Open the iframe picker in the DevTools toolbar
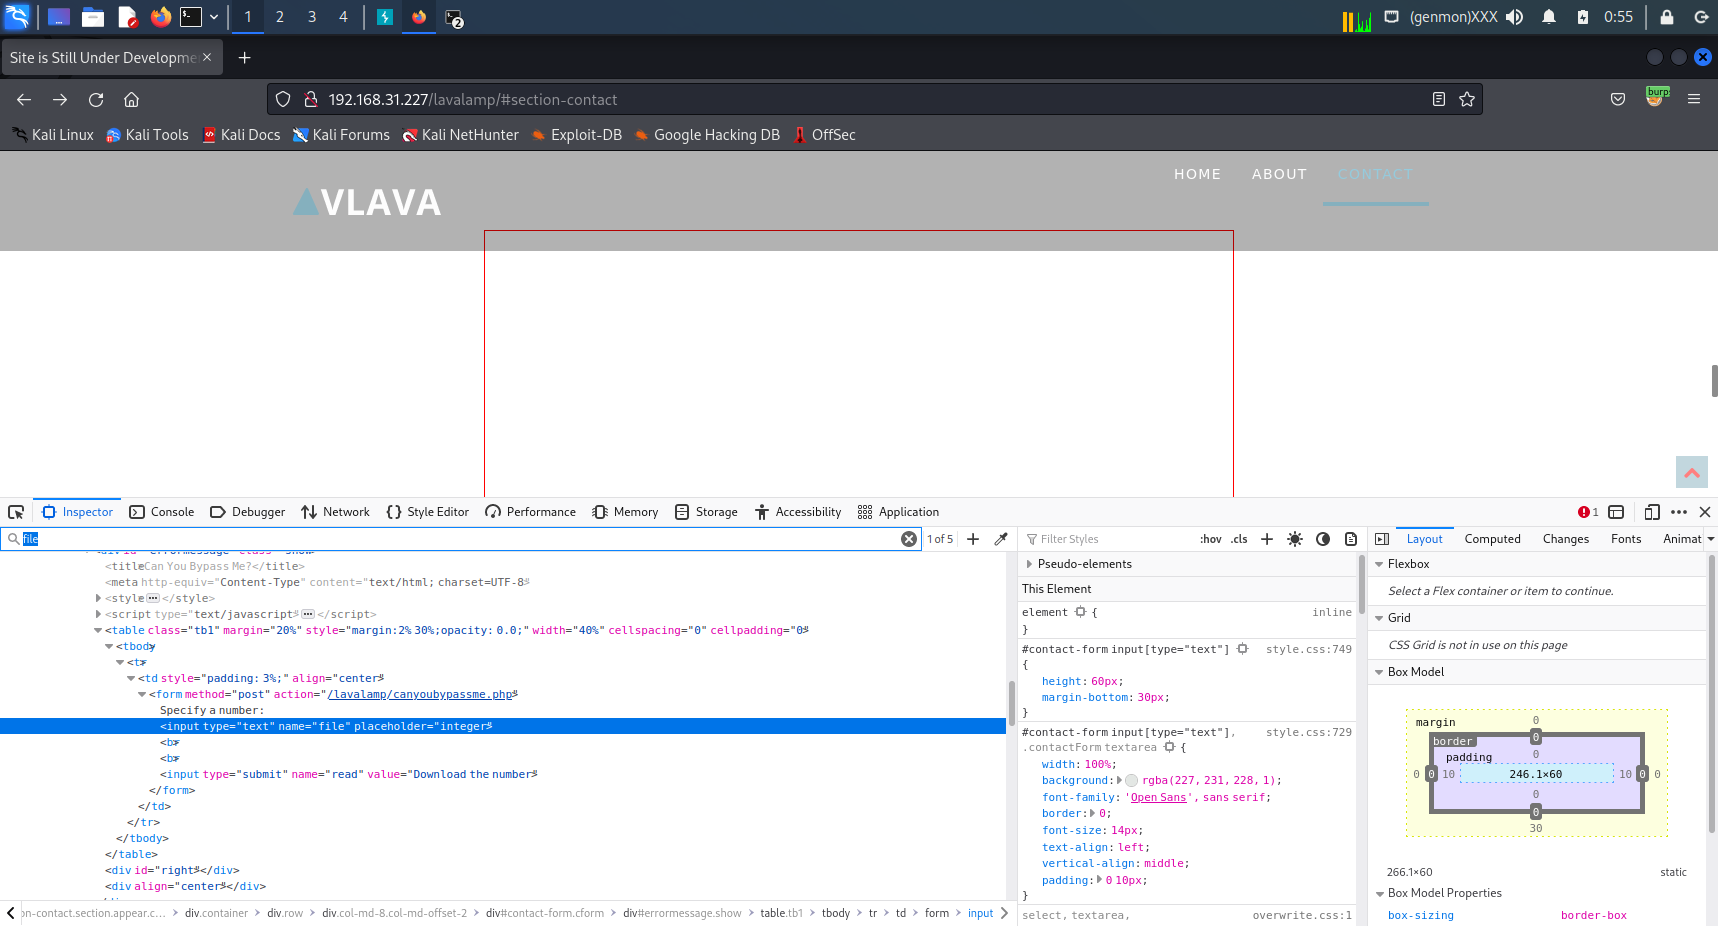 pyautogui.click(x=1616, y=512)
